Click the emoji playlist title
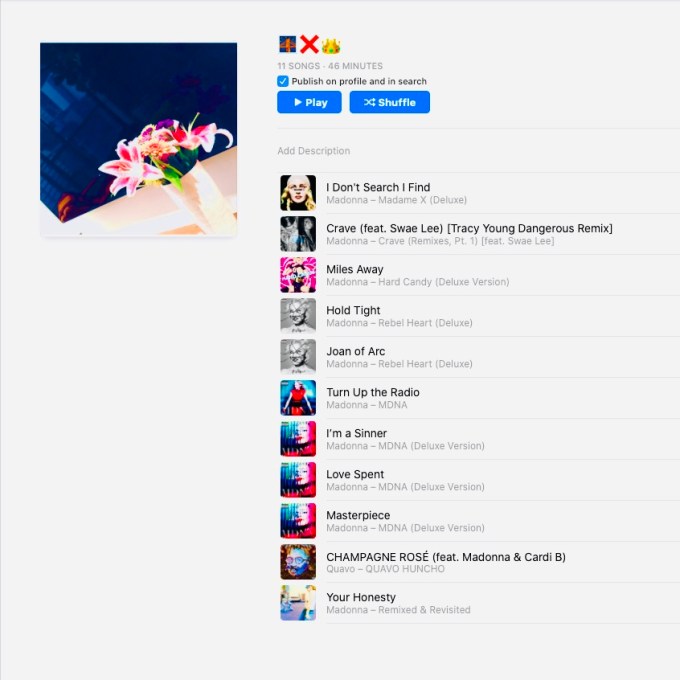This screenshot has height=680, width=680. tap(309, 45)
